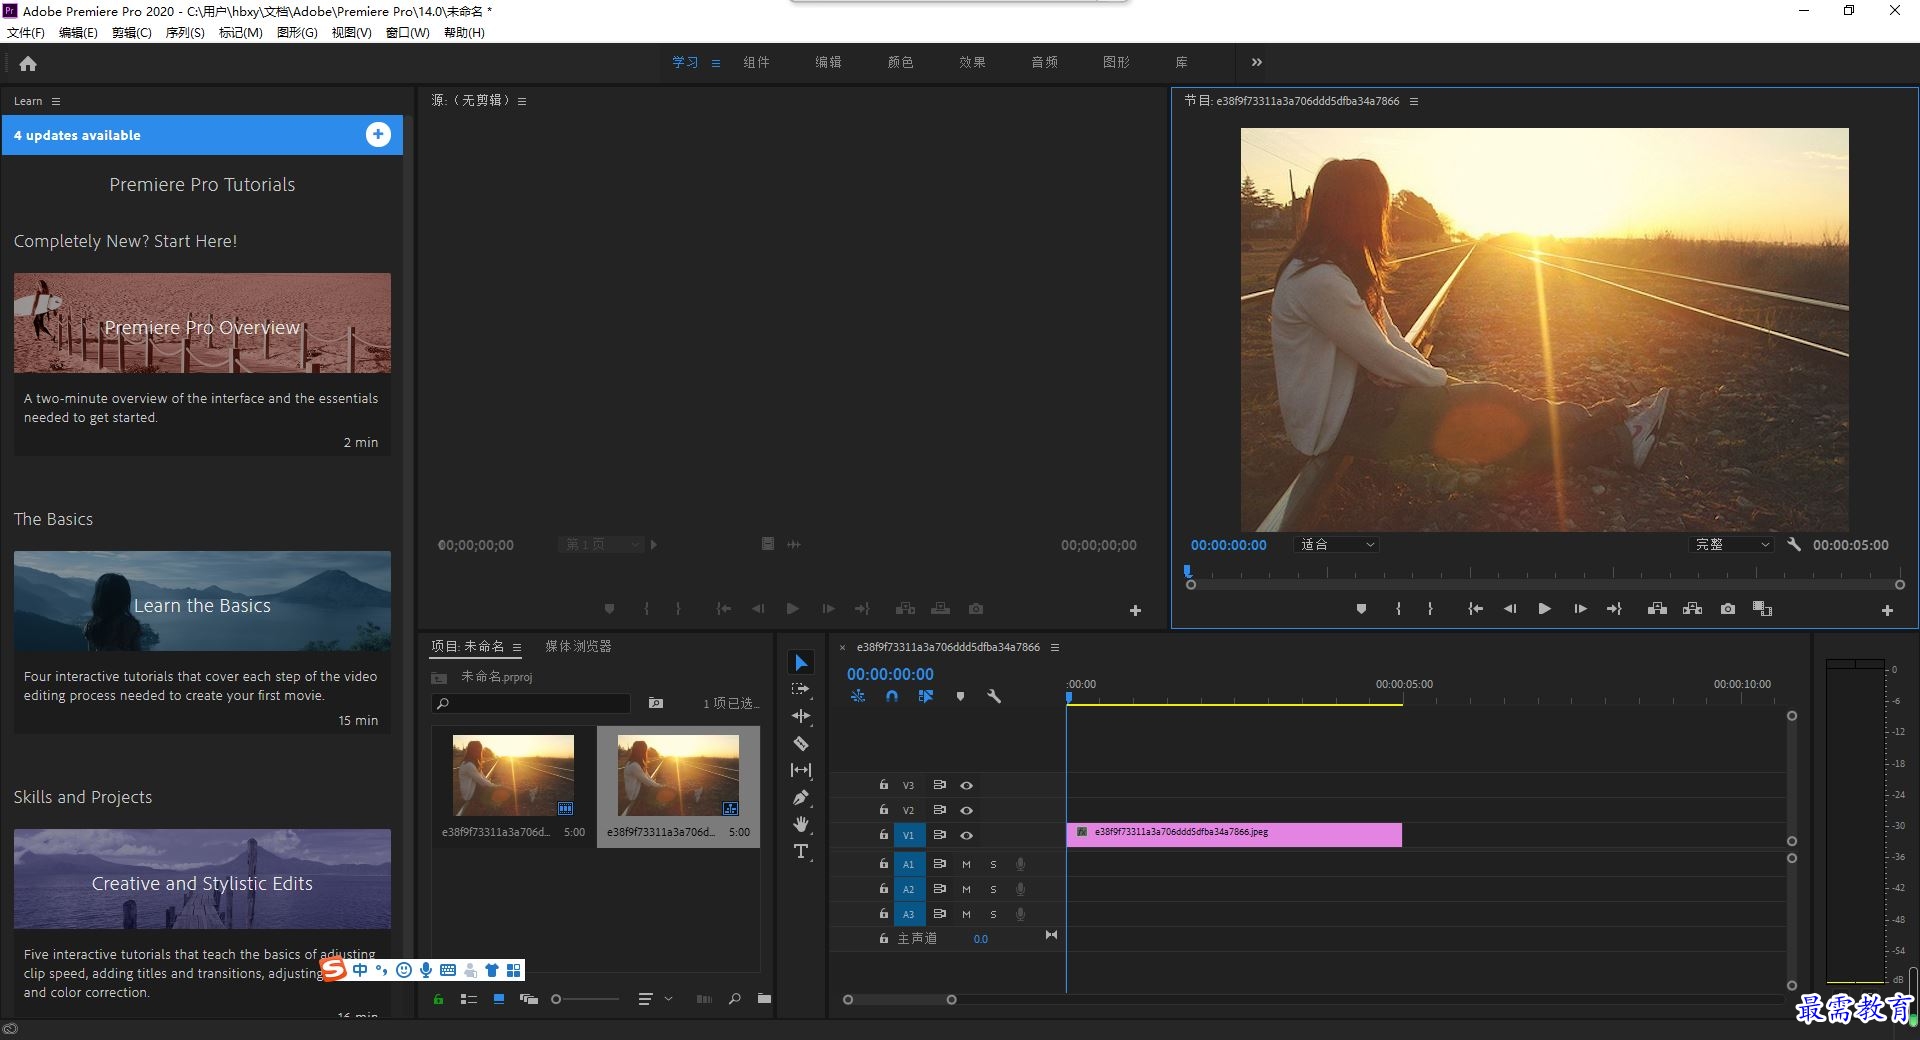Select the Track Select Forward tool
This screenshot has width=1920, height=1040.
coord(800,689)
